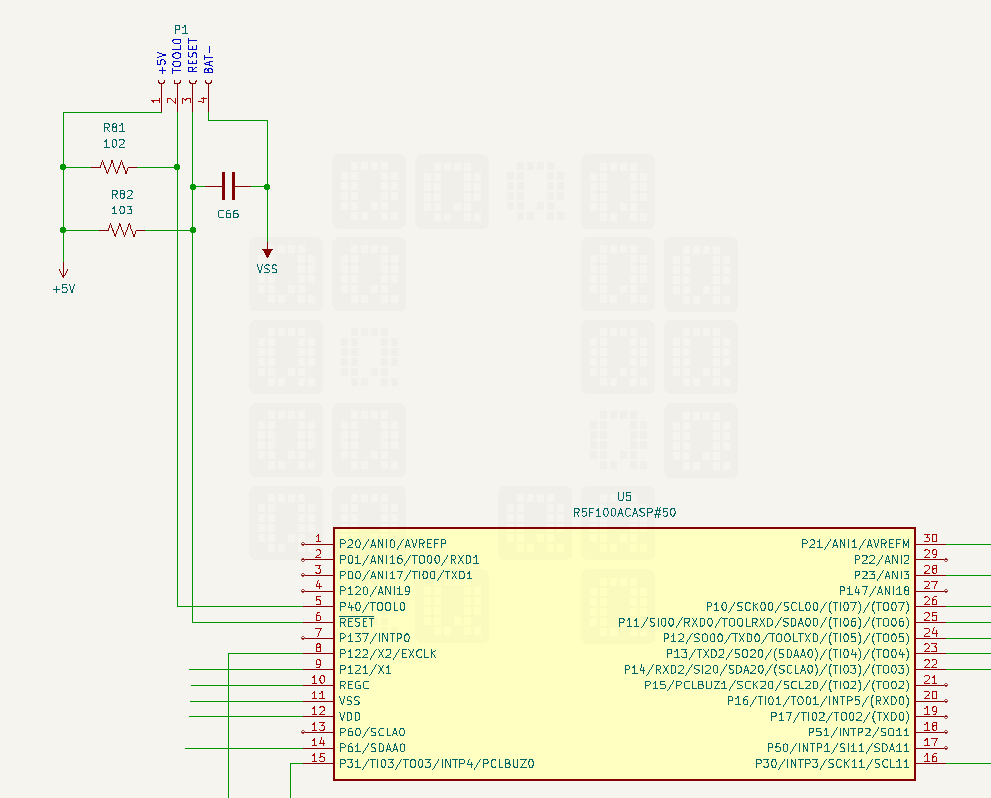Click the R81 value label 102

pyautogui.click(x=114, y=144)
